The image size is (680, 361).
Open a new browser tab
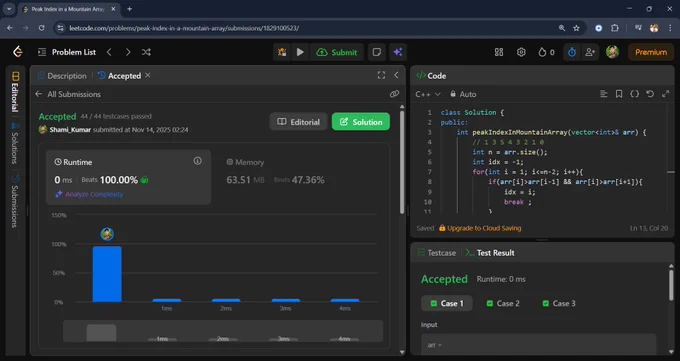129,9
